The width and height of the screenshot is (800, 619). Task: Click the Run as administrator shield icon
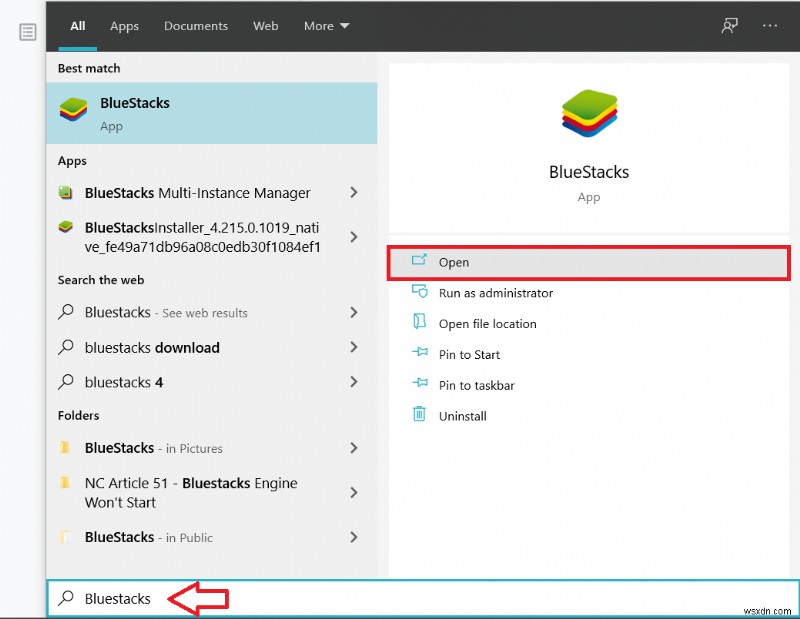(x=419, y=292)
